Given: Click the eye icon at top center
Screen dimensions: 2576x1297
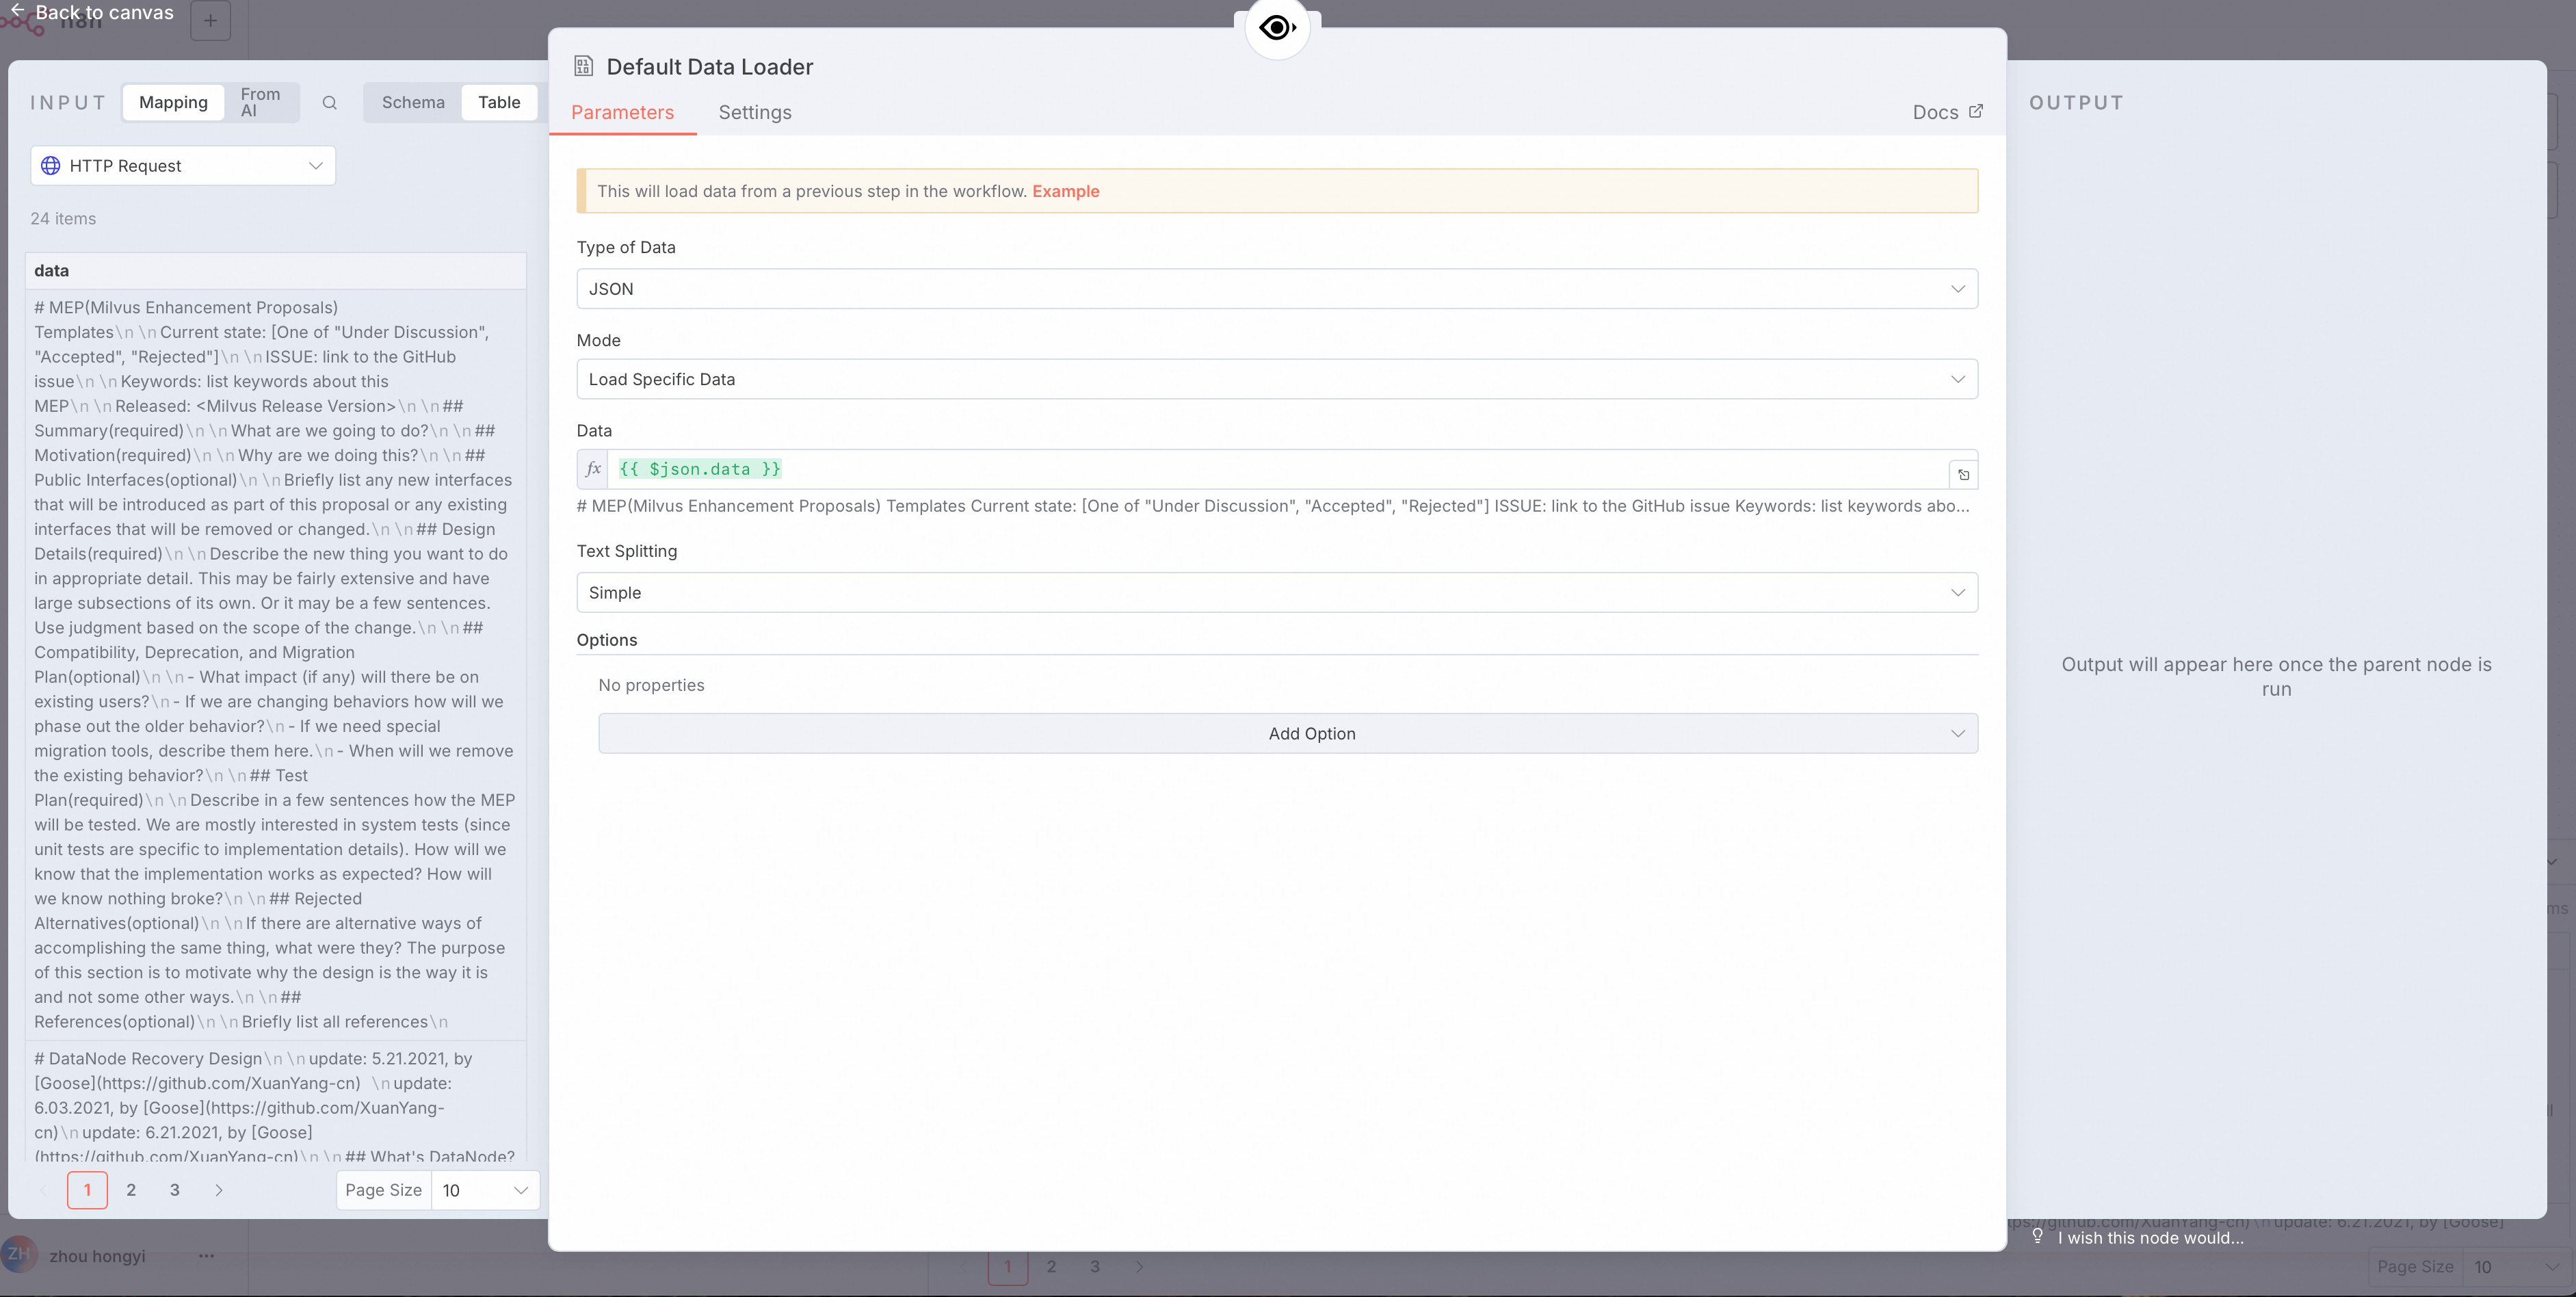Looking at the screenshot, I should tap(1277, 28).
